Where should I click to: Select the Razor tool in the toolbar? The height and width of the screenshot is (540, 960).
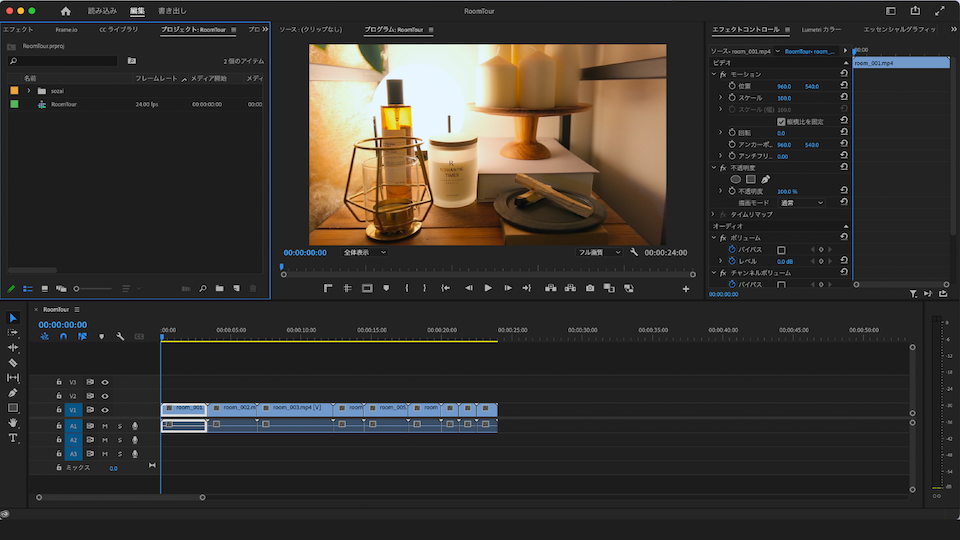point(13,363)
